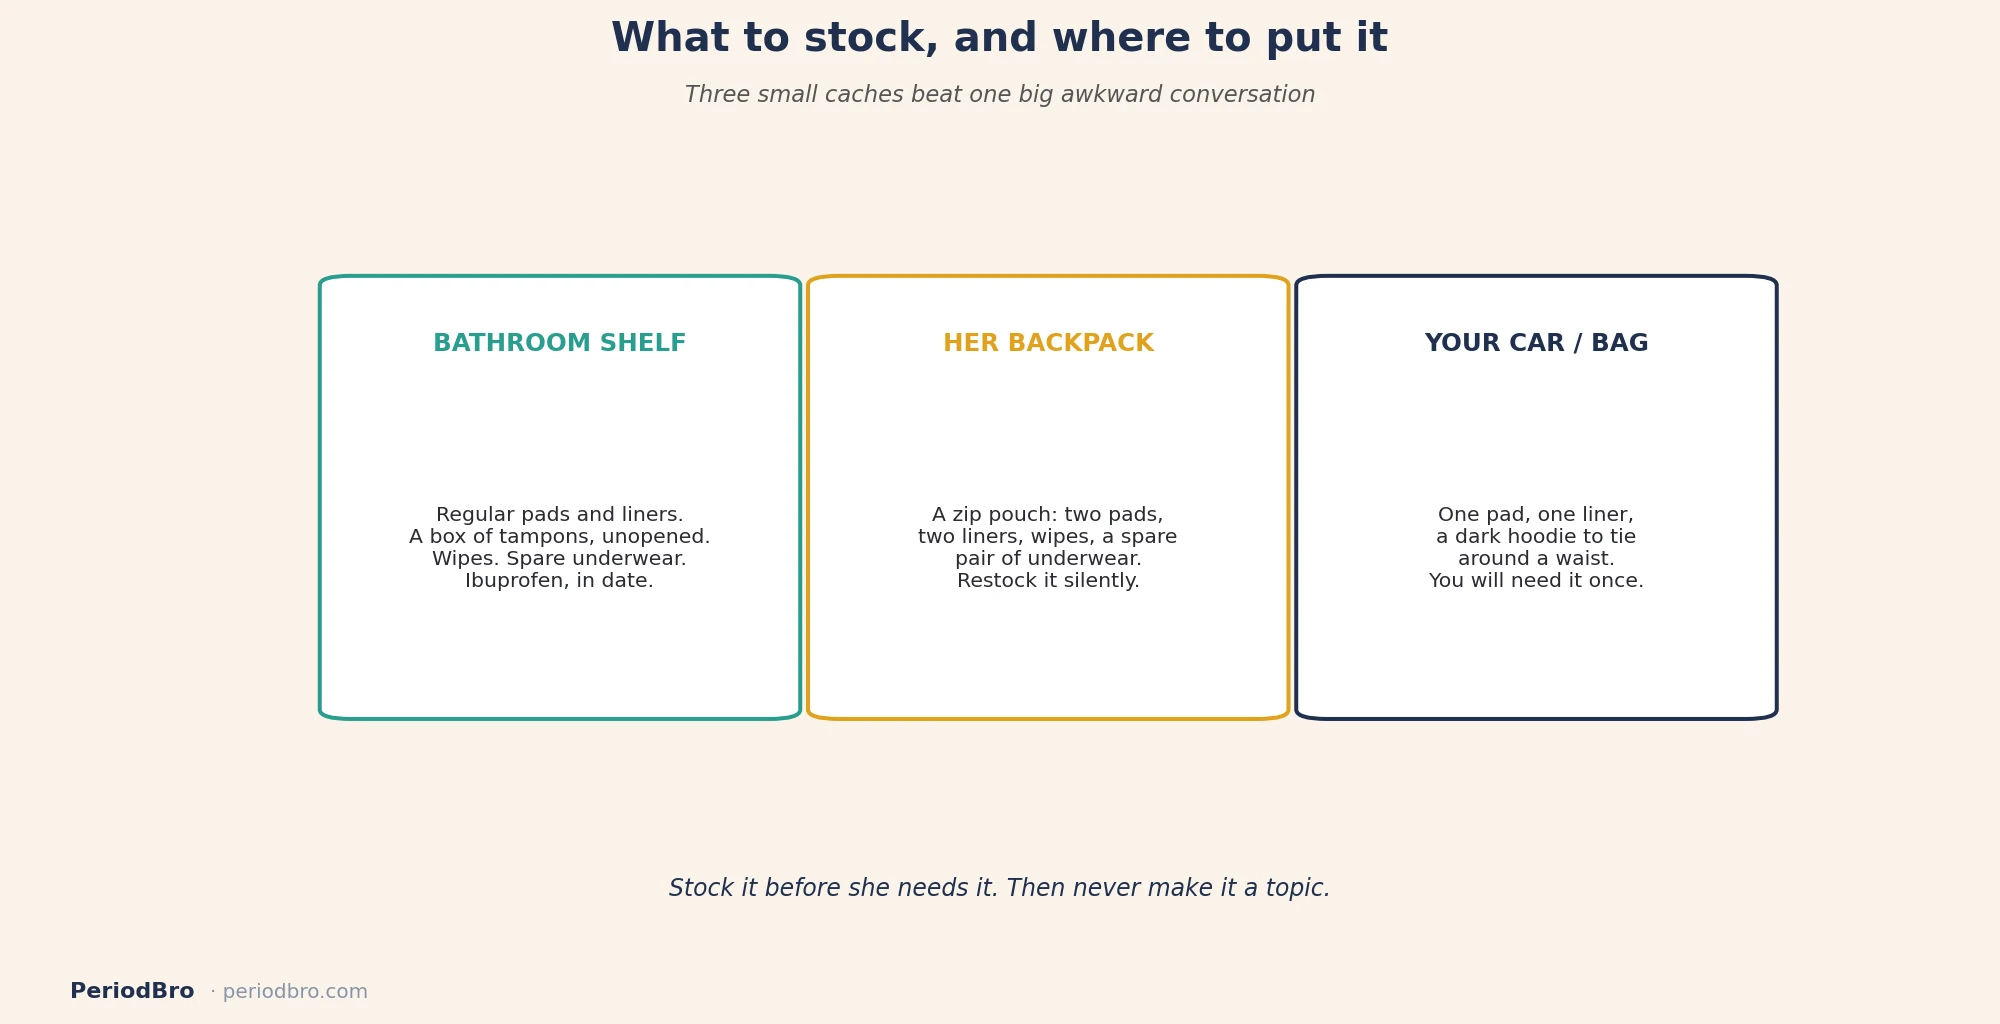The image size is (2000, 1024).
Task: Click the line "Regular pads and liners."
Action: coord(560,515)
